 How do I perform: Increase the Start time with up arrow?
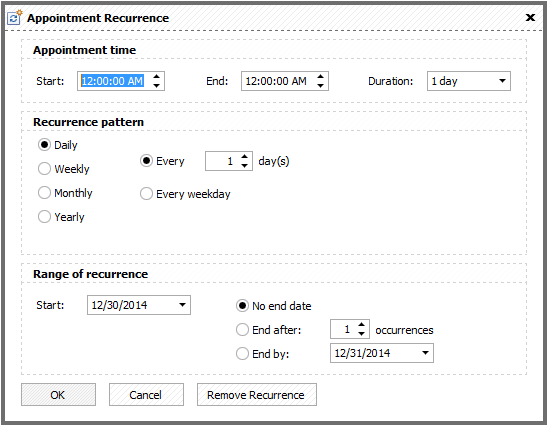pyautogui.click(x=157, y=77)
